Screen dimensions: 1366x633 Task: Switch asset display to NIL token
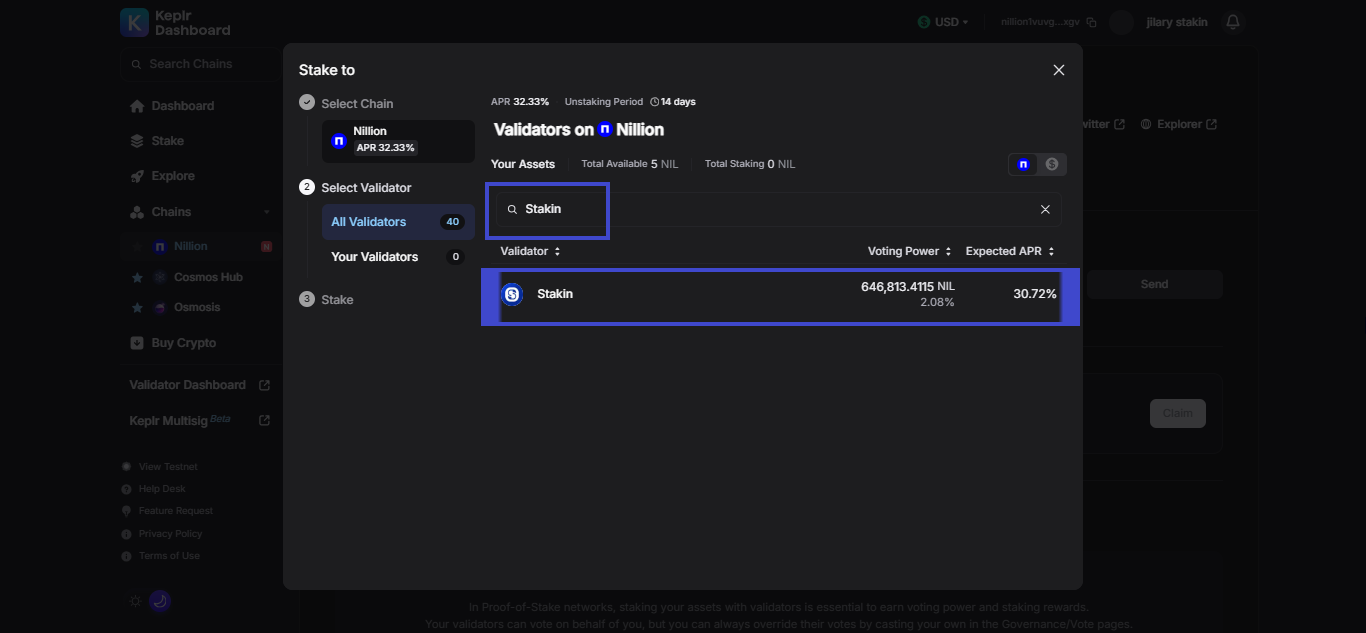(1023, 164)
